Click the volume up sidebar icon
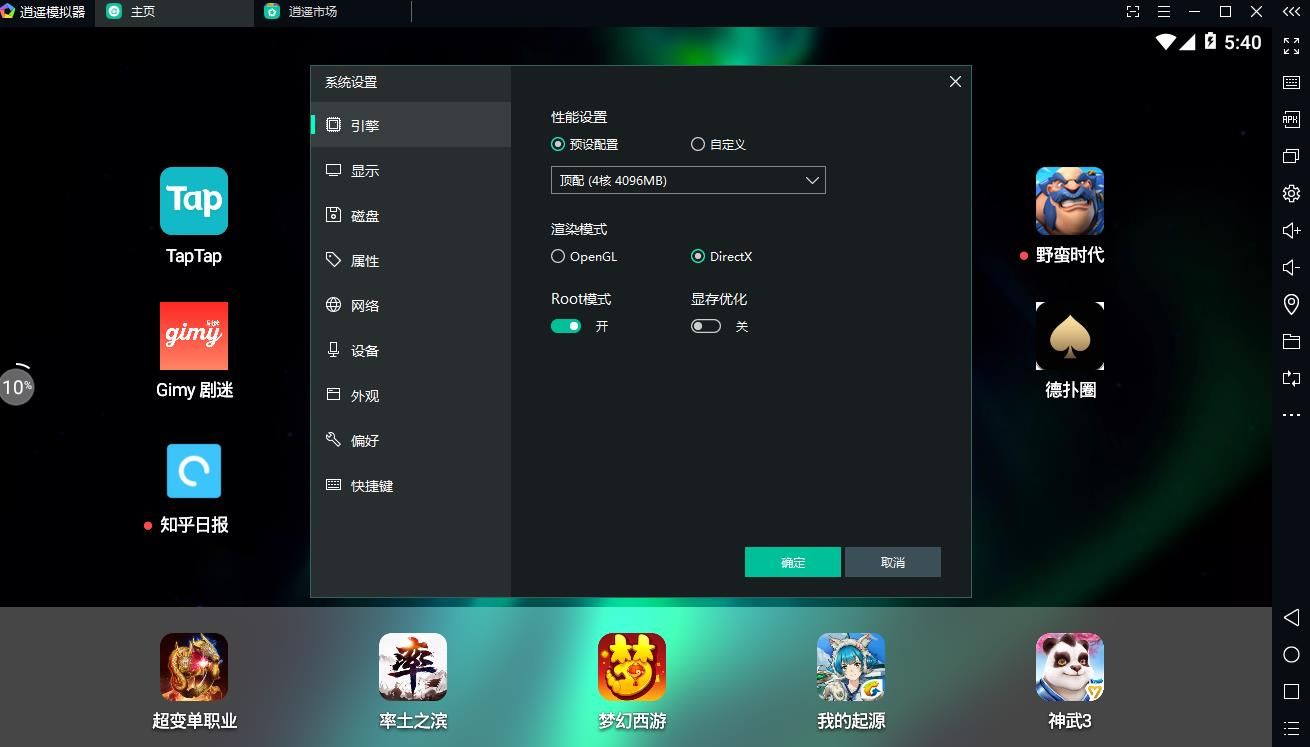Image resolution: width=1310 pixels, height=747 pixels. (1291, 231)
